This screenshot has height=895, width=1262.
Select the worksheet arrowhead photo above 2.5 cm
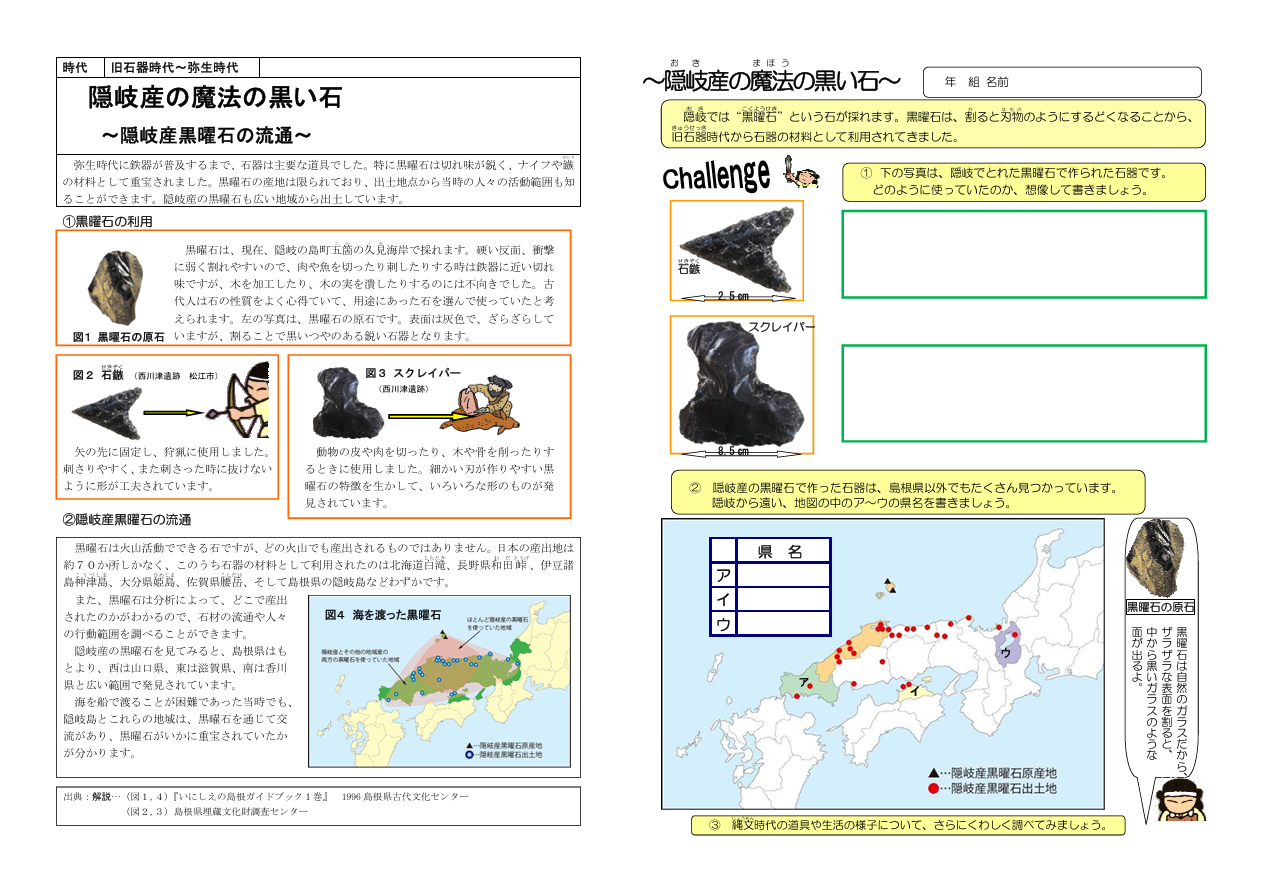click(x=740, y=249)
